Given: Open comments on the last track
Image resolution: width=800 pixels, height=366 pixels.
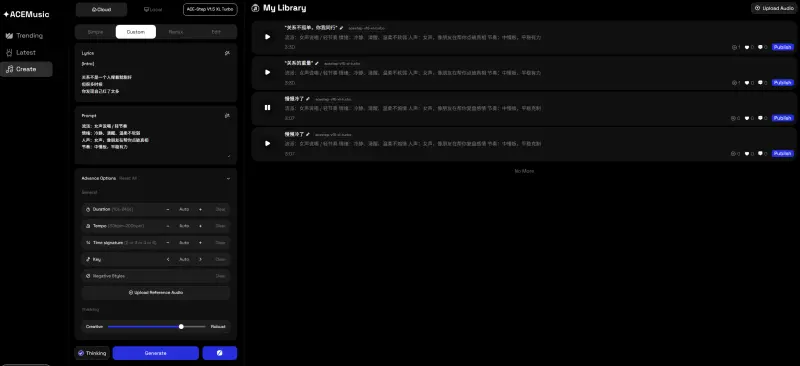Looking at the screenshot, I should pos(760,154).
